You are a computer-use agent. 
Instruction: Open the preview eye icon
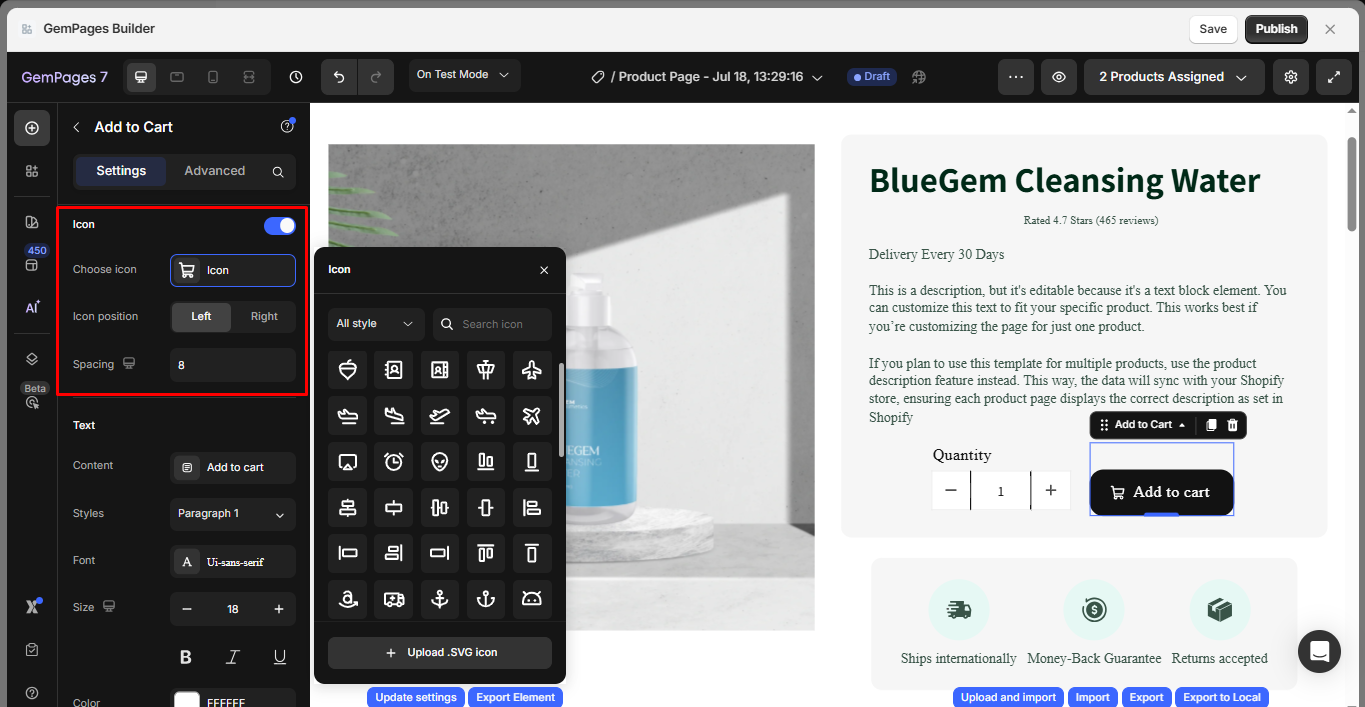1058,77
